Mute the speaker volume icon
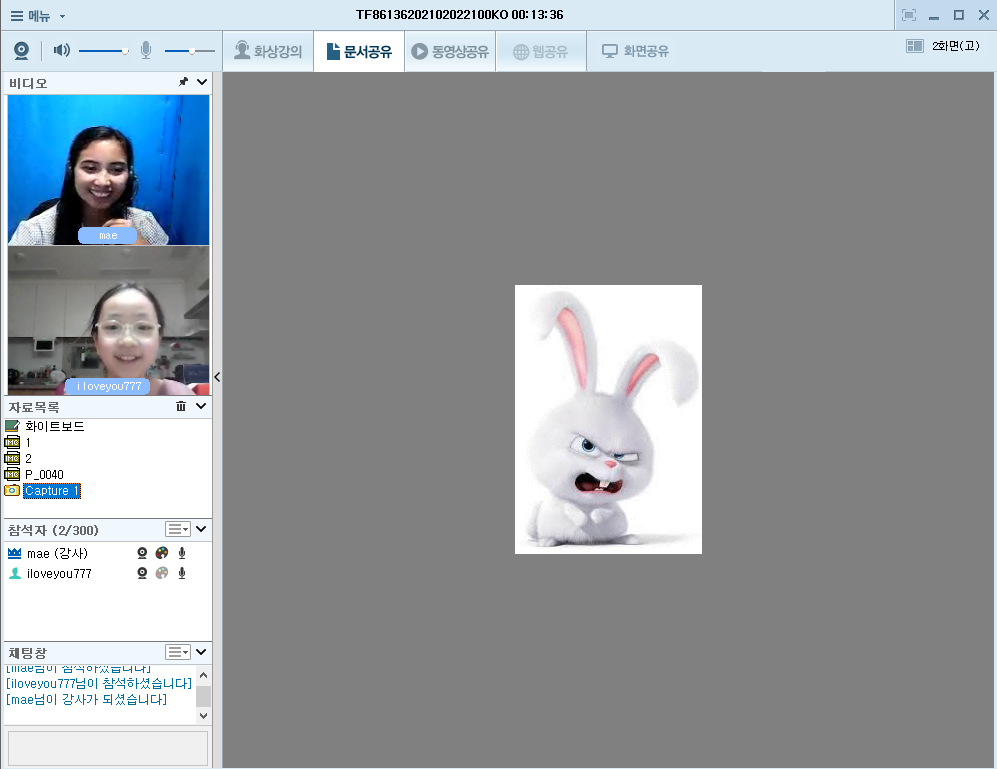 pyautogui.click(x=61, y=50)
